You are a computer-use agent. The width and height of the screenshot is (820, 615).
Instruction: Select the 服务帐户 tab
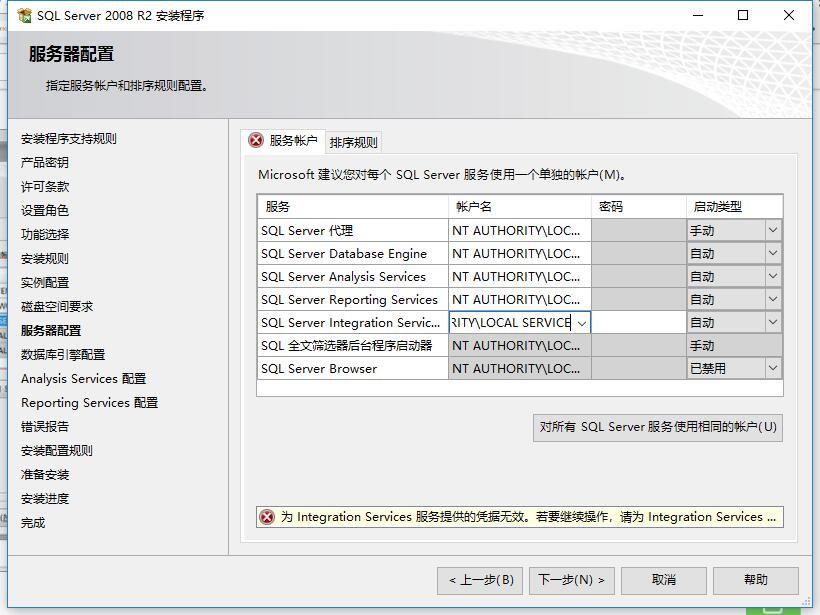(283, 141)
